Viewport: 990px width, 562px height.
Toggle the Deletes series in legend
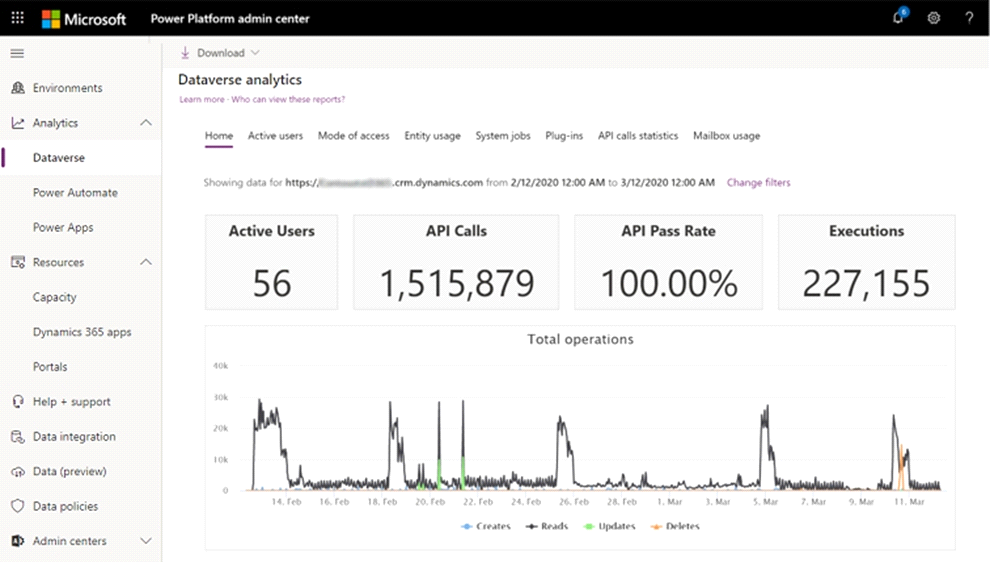coord(675,526)
